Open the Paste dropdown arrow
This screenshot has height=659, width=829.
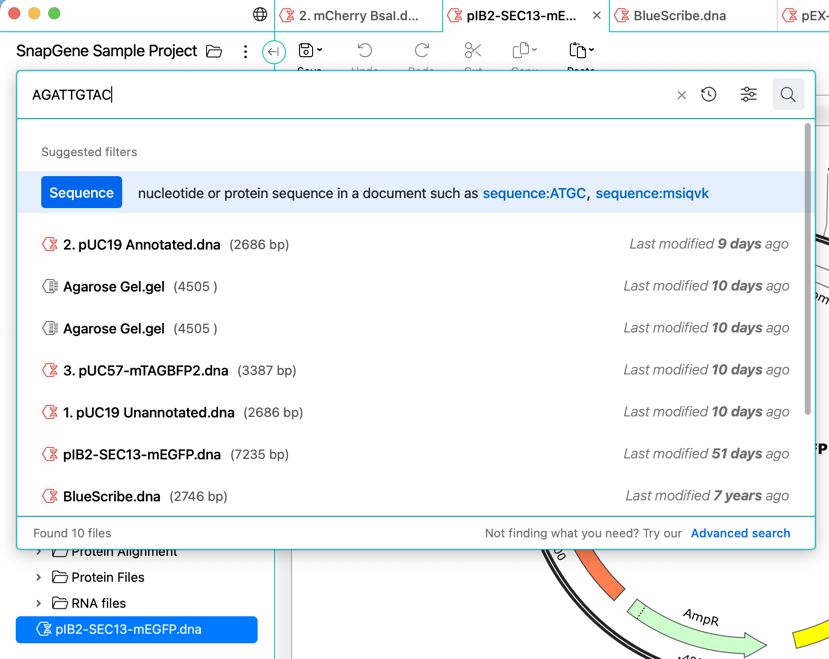591,50
